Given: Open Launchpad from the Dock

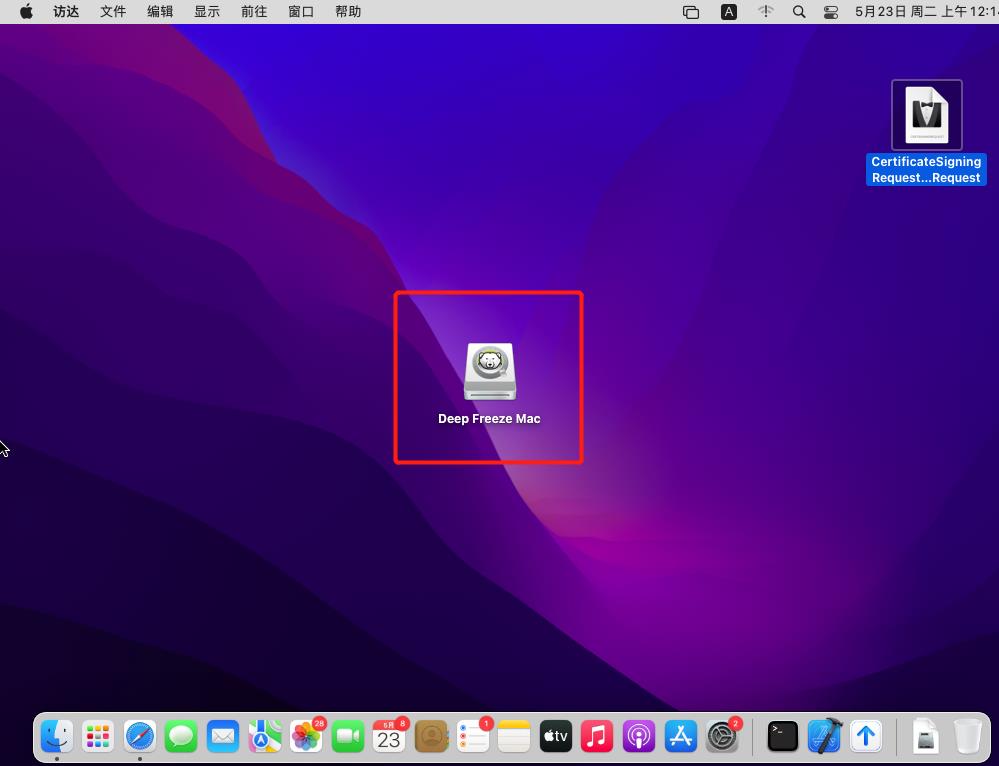Looking at the screenshot, I should (x=98, y=737).
